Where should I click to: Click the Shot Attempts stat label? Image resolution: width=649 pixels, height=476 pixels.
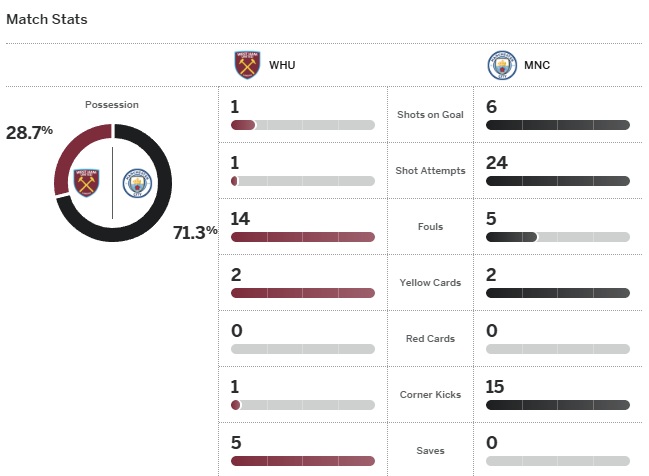click(x=431, y=170)
